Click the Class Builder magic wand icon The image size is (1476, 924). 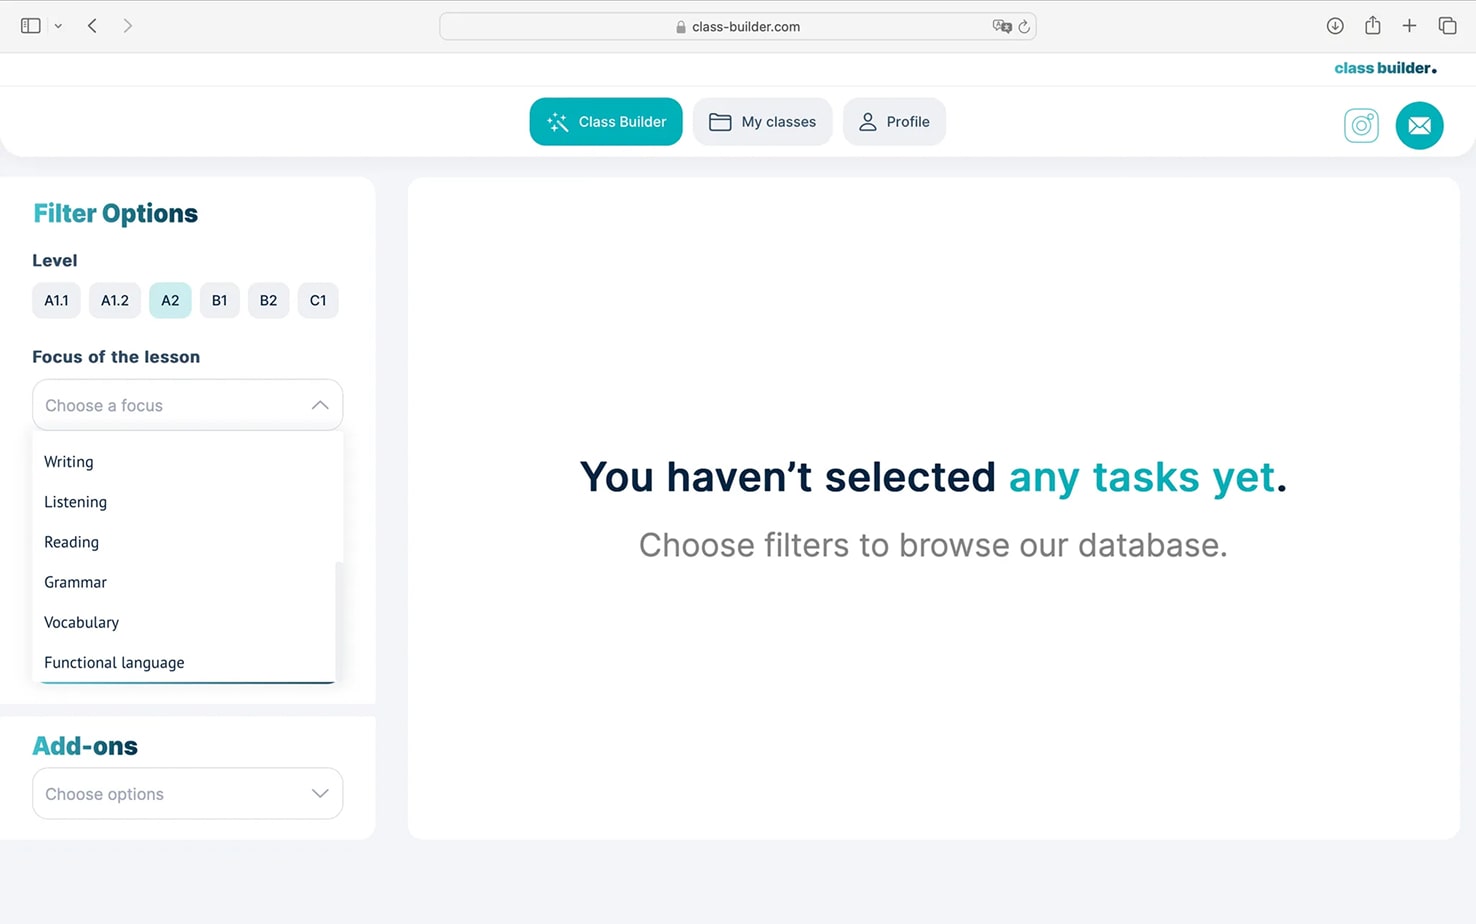pyautogui.click(x=557, y=121)
